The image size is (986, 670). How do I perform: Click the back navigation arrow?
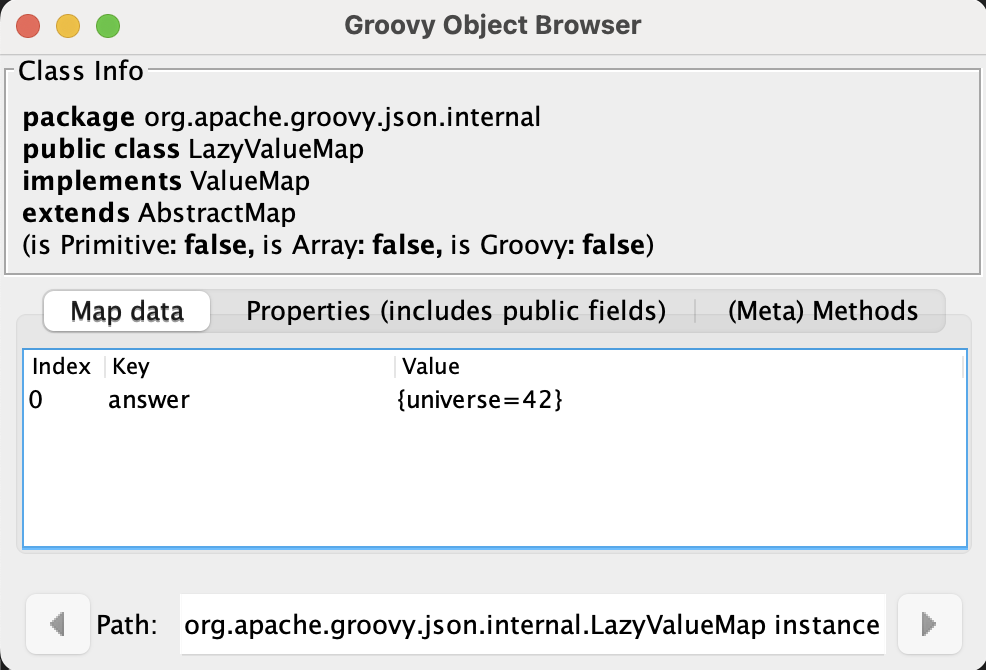[57, 624]
